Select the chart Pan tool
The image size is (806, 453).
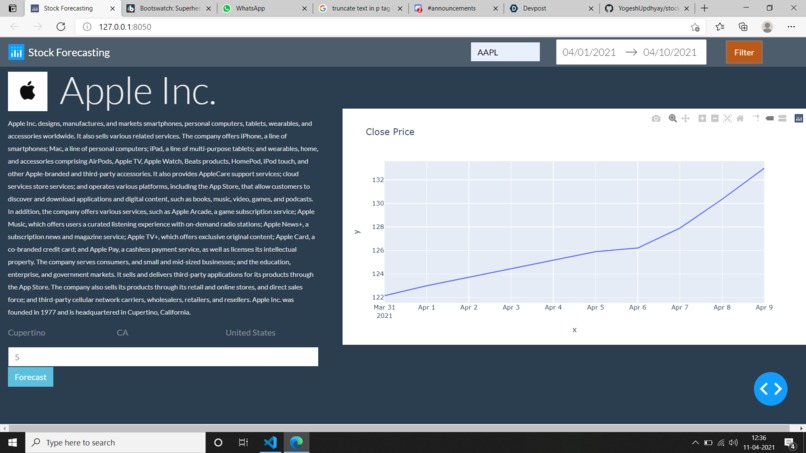click(686, 118)
